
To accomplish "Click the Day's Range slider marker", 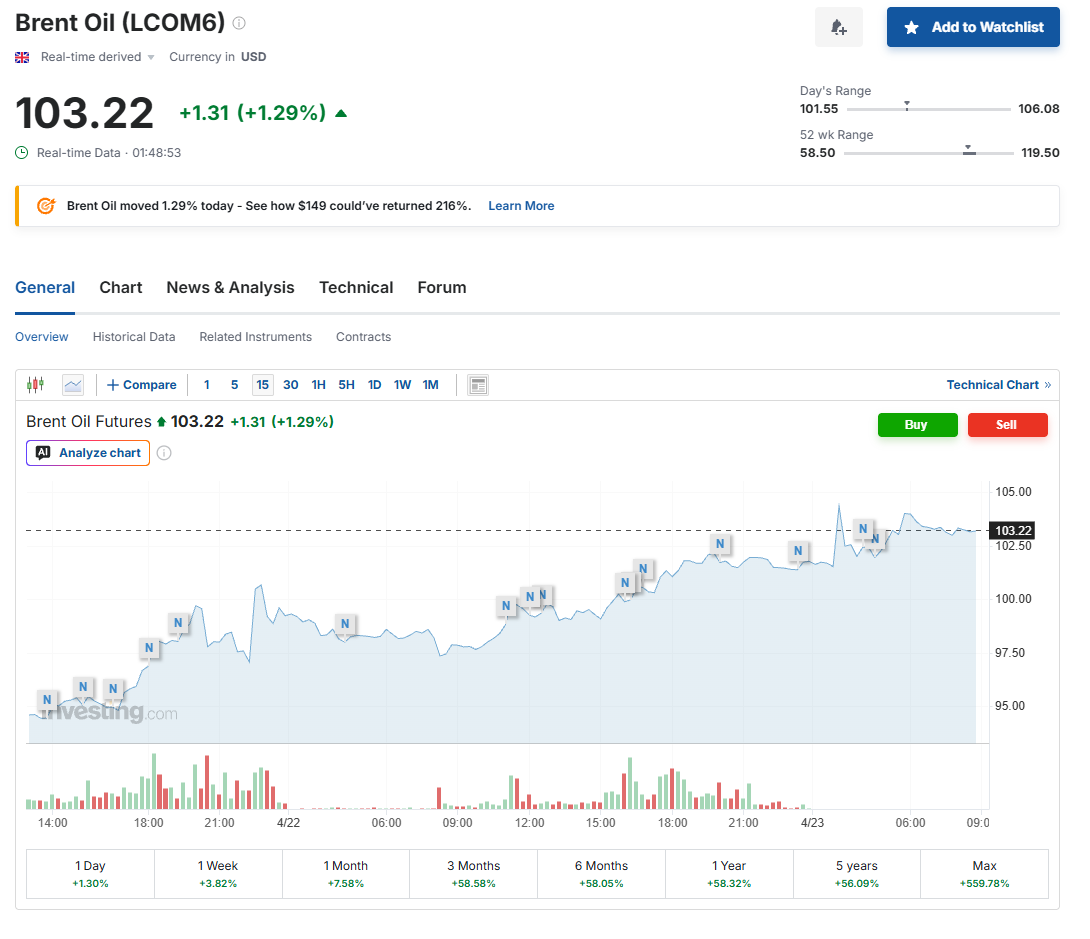I will click(906, 105).
